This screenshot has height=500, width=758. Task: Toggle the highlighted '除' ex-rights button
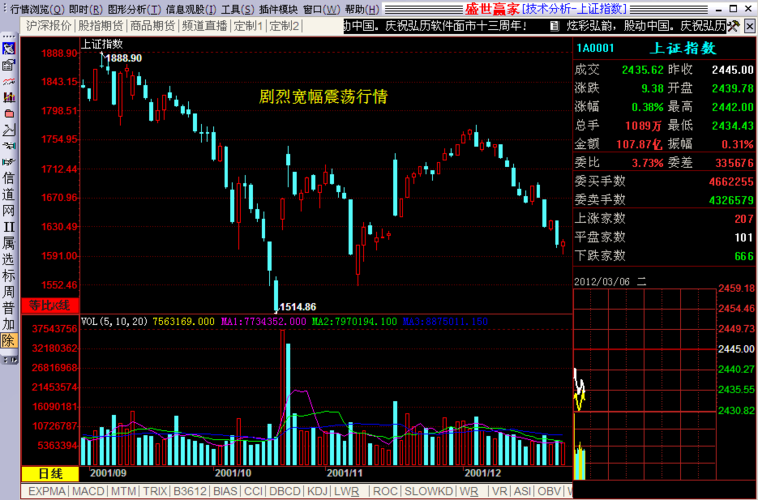(x=9, y=340)
